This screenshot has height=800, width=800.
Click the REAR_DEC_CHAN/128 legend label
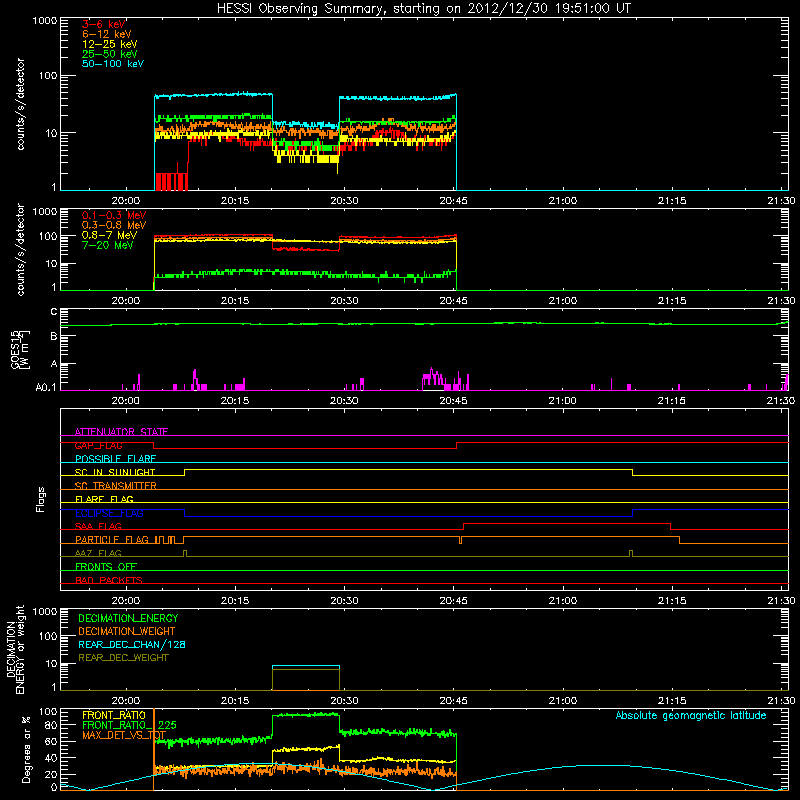132,644
